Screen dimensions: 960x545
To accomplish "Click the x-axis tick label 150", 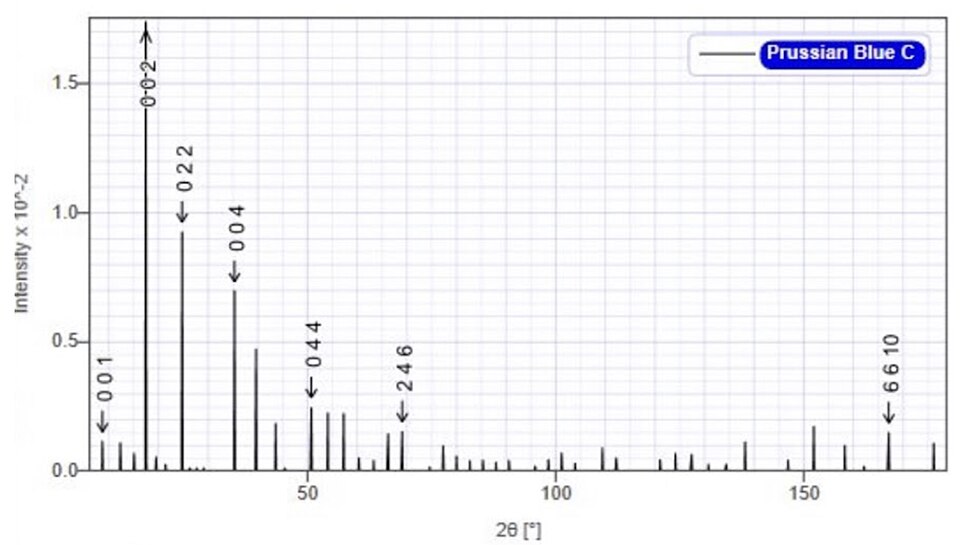I will [x=804, y=493].
